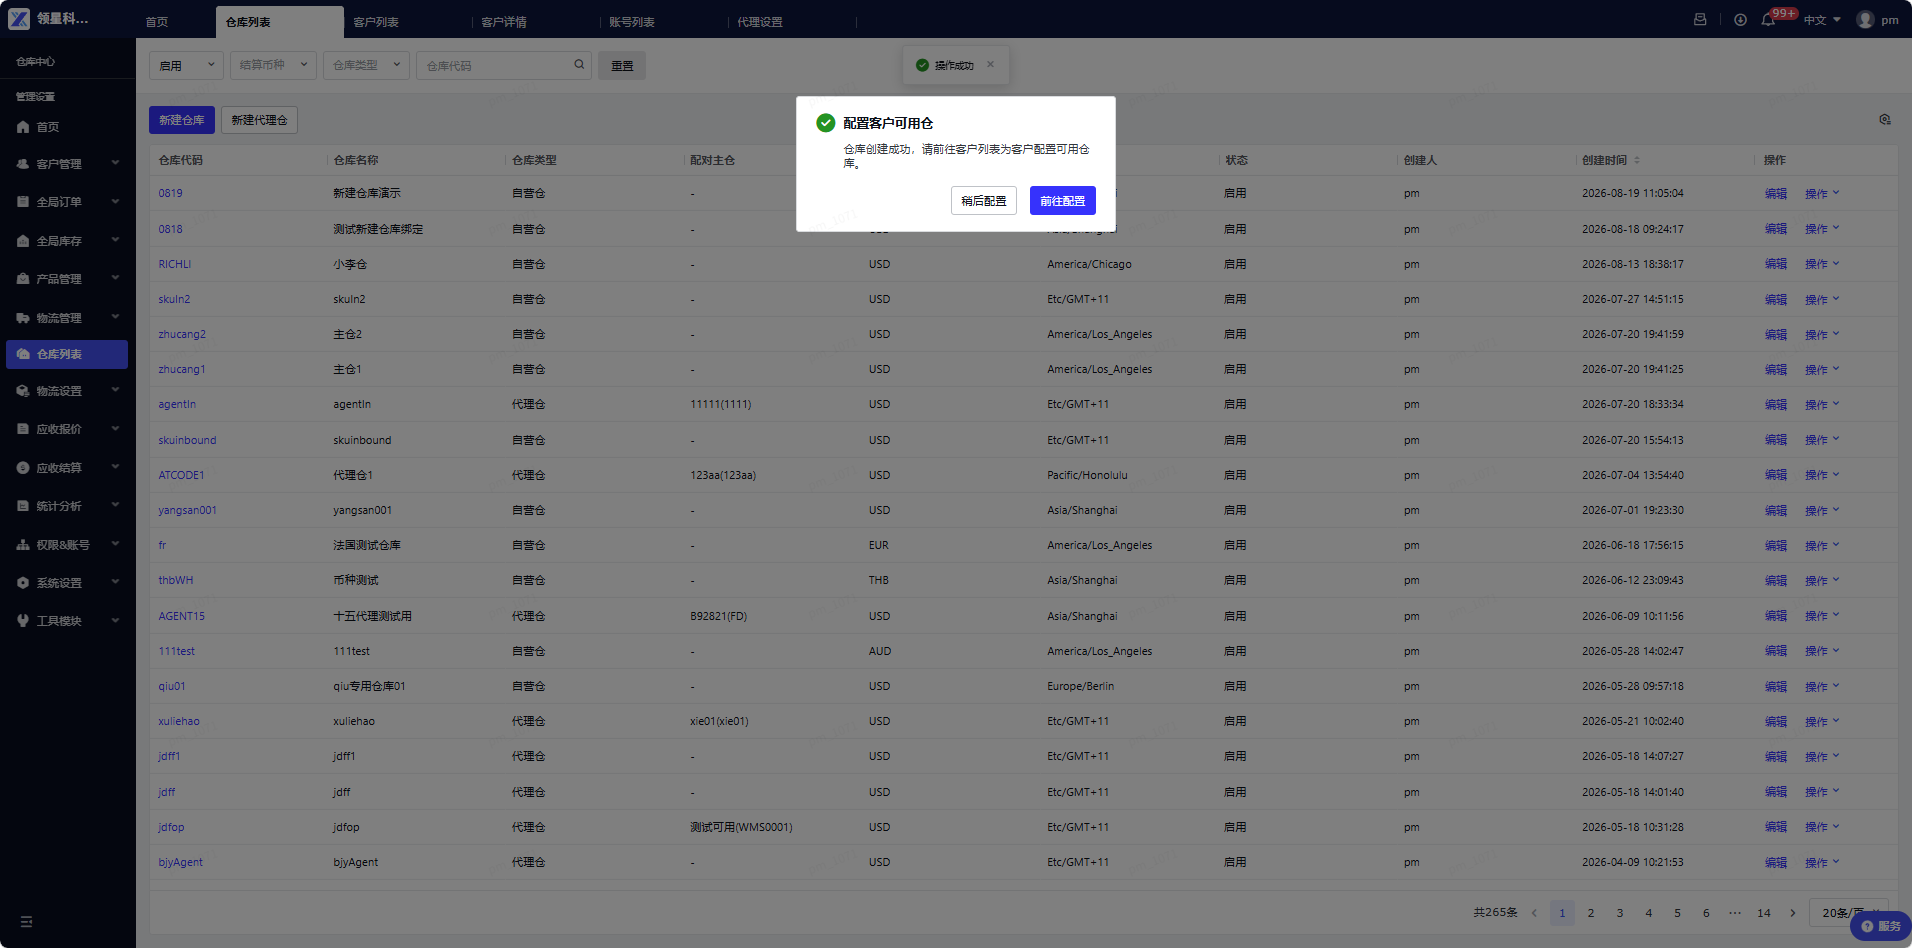Viewport: 1912px width, 948px height.
Task: Click the user avatar icon
Action: click(x=1865, y=20)
